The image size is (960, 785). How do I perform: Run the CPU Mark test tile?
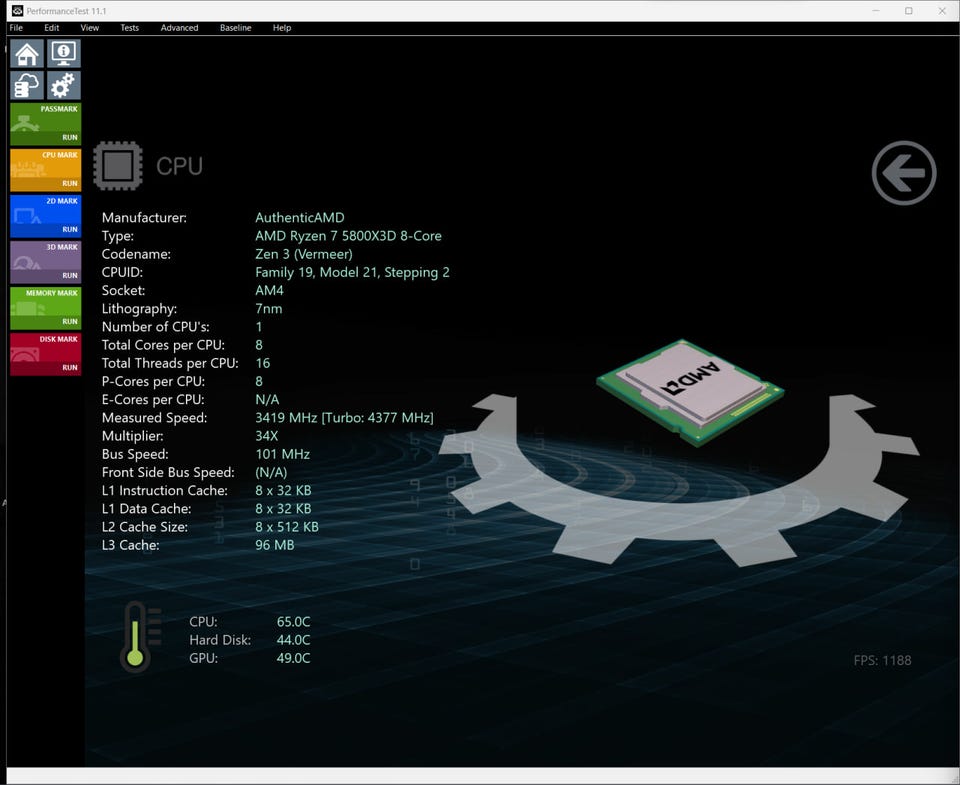tap(45, 170)
